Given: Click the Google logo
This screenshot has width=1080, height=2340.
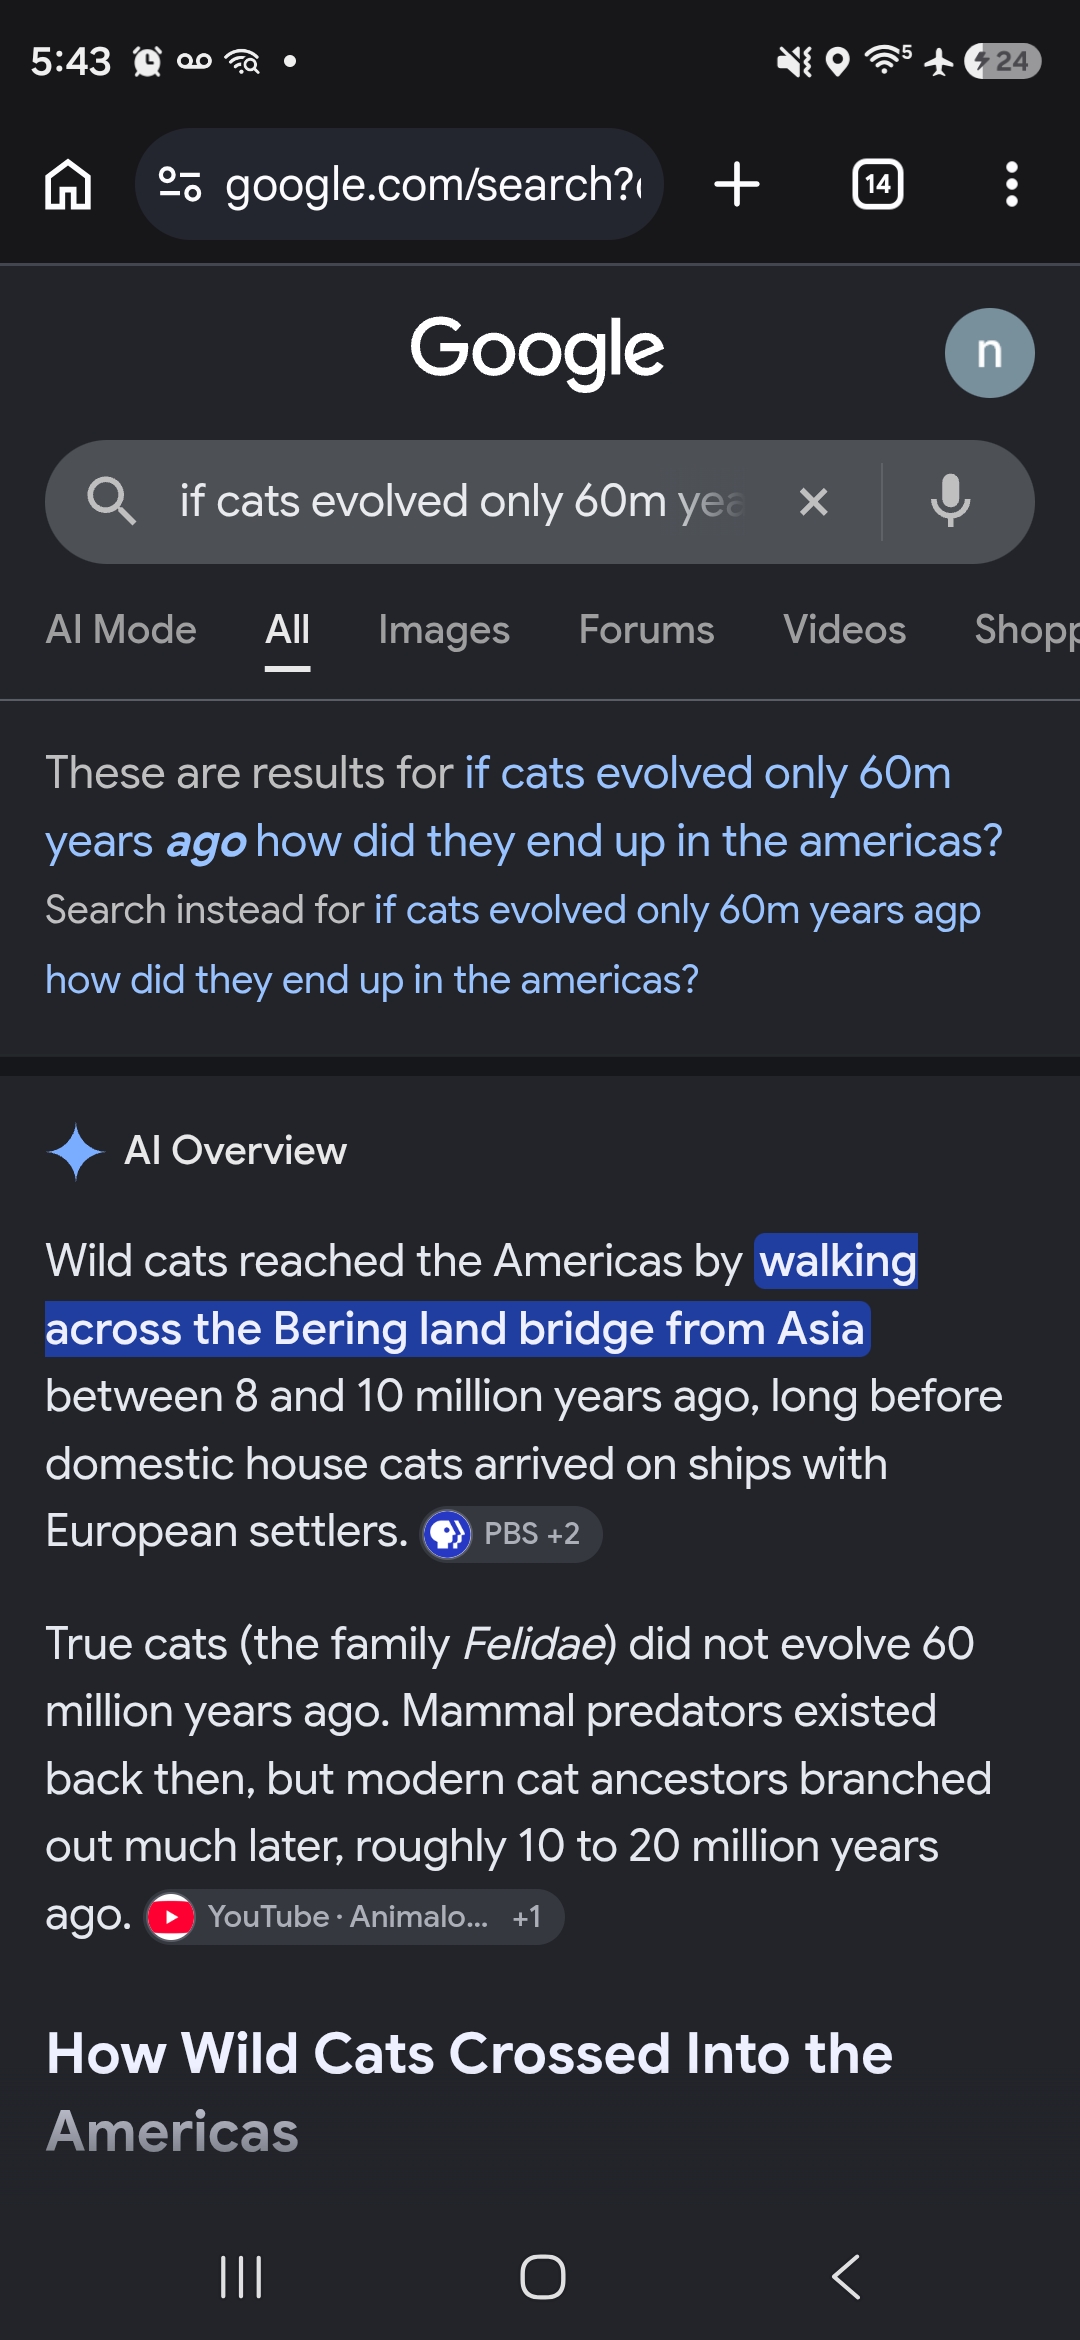Looking at the screenshot, I should coord(537,351).
